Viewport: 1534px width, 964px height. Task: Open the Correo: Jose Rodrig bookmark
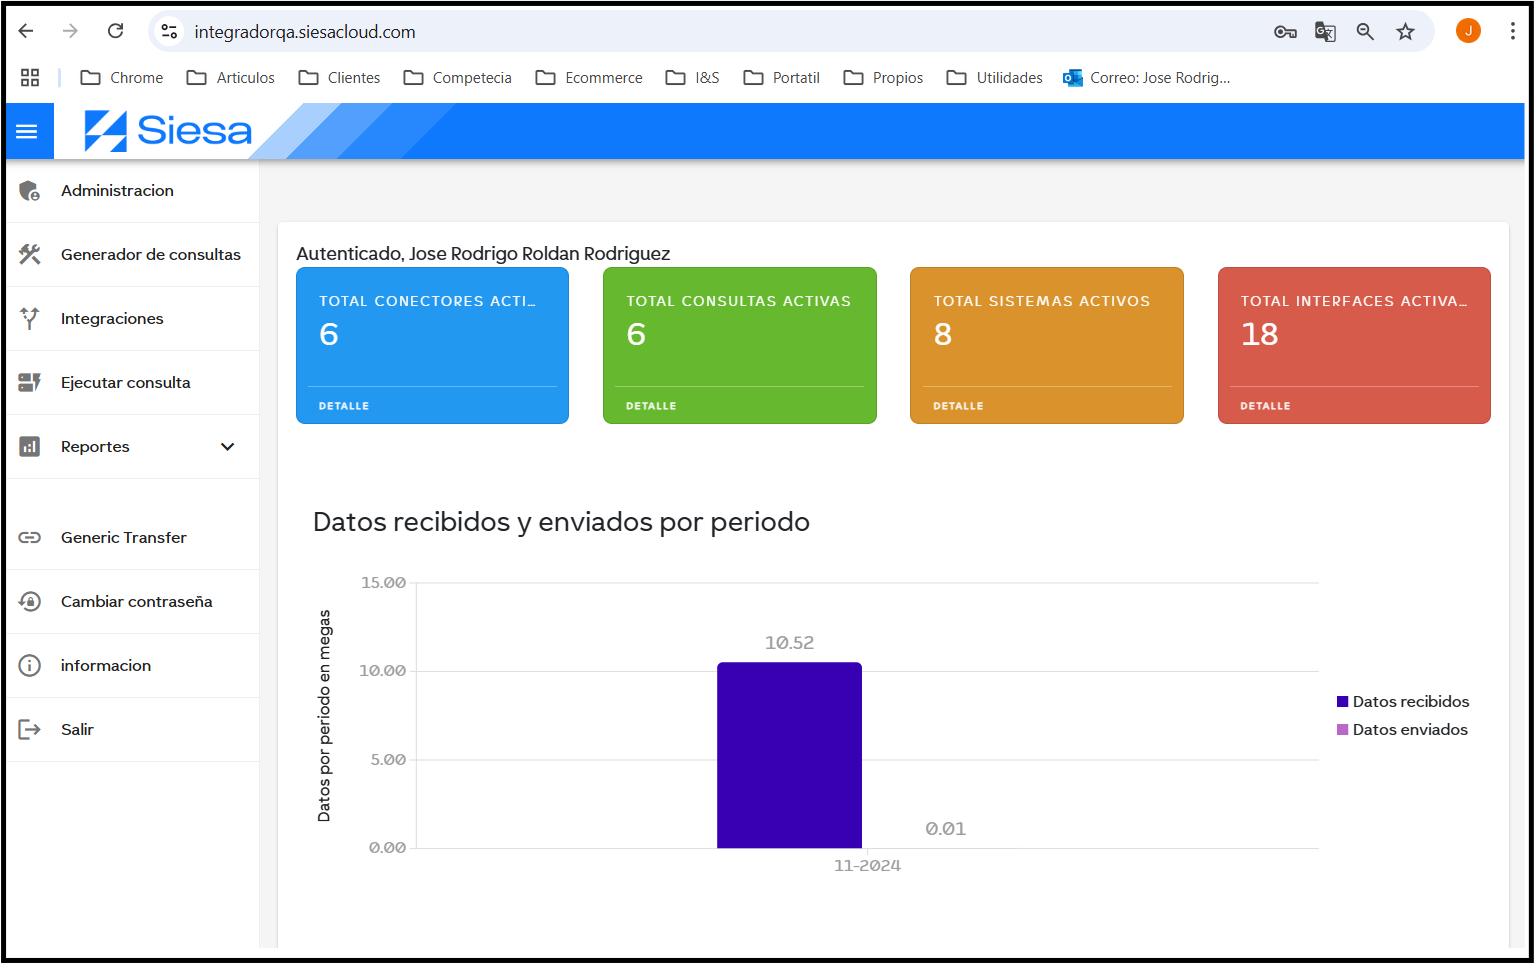pos(1146,77)
